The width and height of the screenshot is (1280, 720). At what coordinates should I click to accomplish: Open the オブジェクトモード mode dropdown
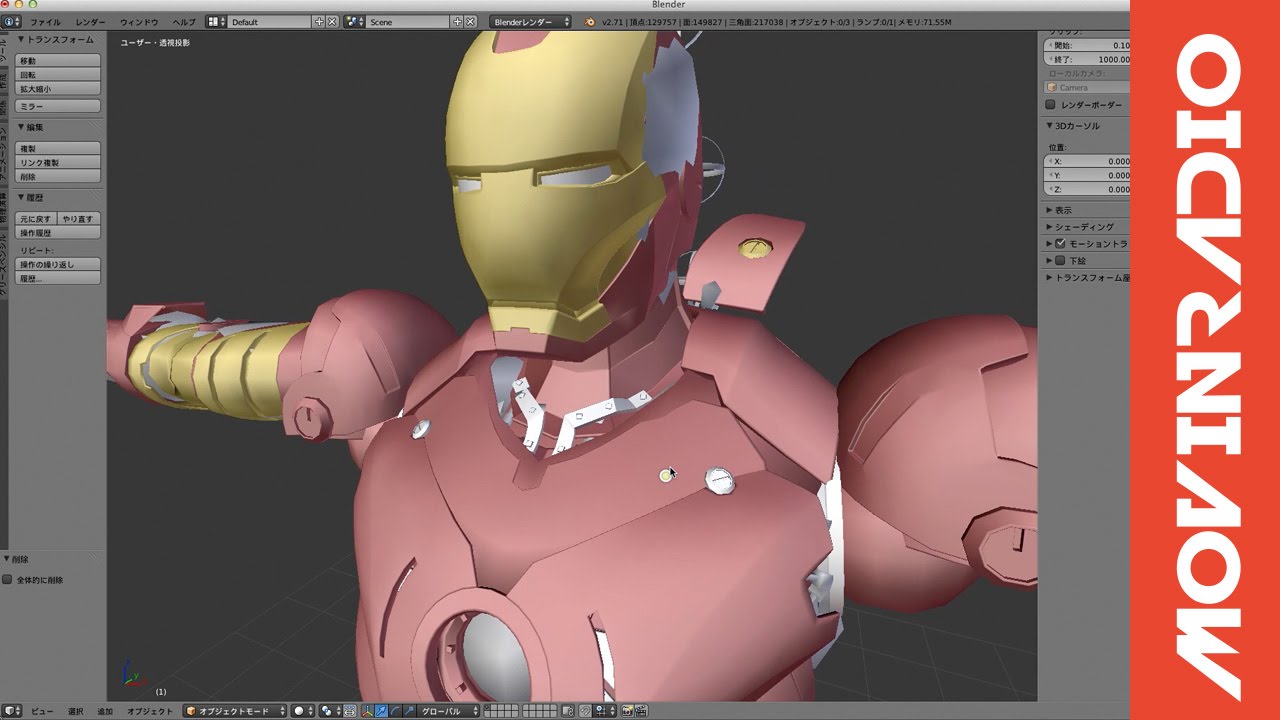(x=234, y=711)
